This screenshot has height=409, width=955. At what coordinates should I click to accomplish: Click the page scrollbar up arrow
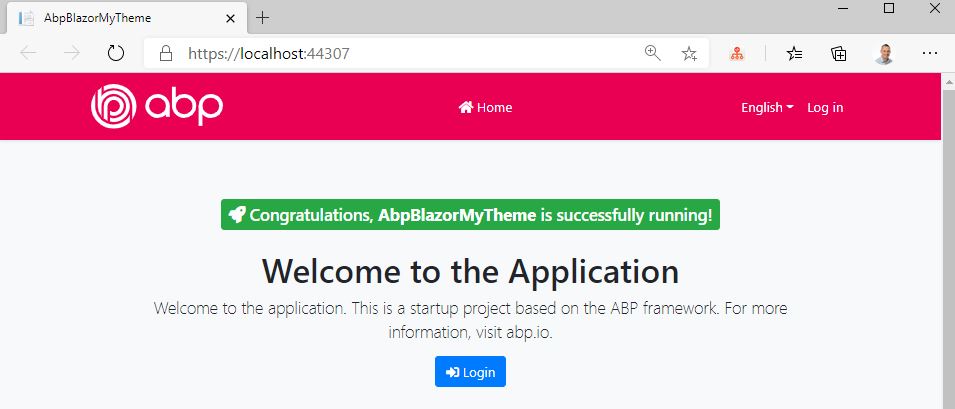pyautogui.click(x=948, y=81)
